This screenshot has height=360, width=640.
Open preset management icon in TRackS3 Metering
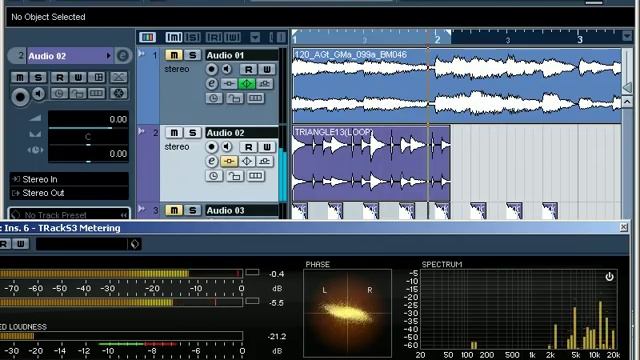135,244
